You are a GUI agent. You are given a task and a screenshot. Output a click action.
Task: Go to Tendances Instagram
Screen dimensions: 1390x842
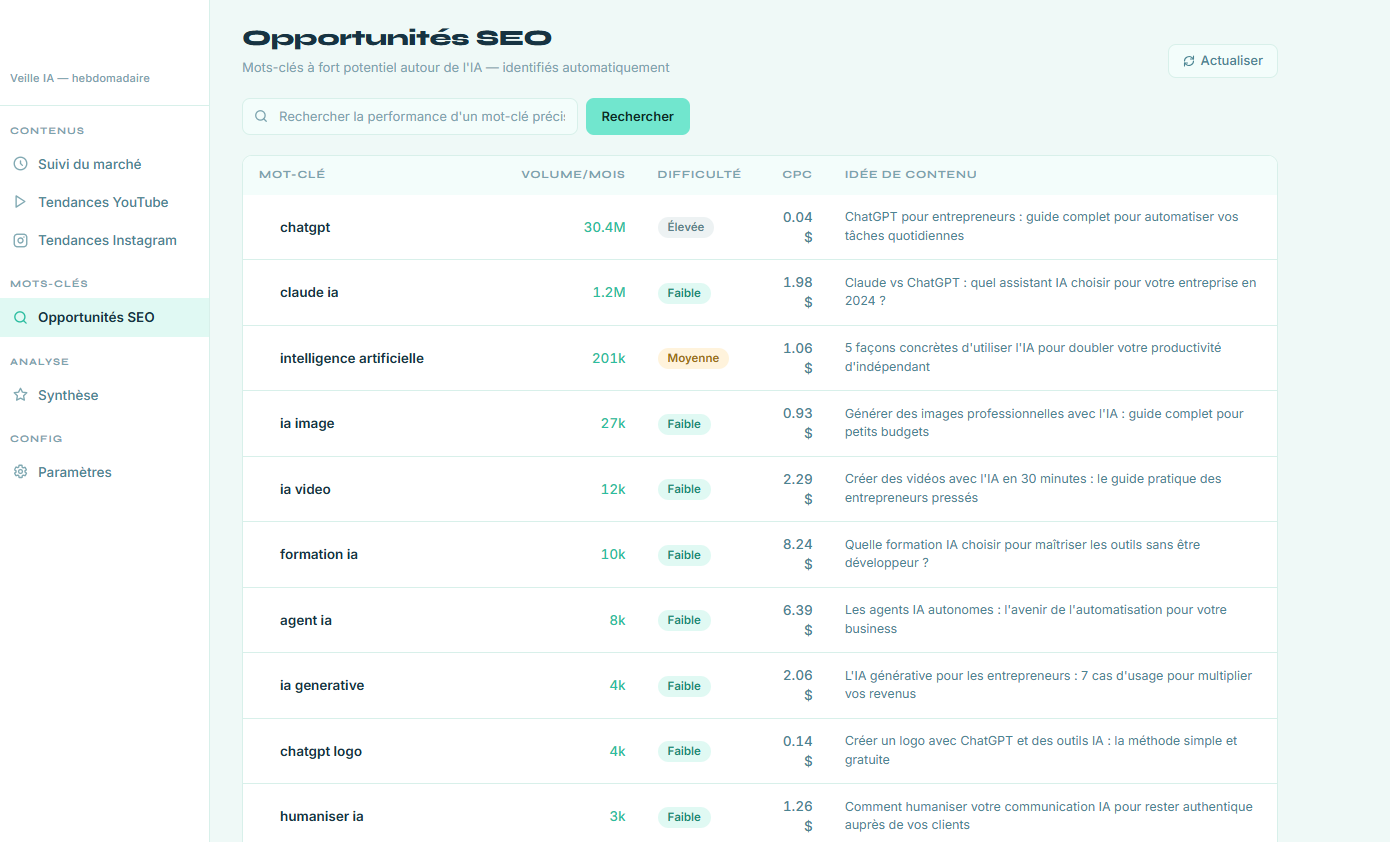[104, 240]
